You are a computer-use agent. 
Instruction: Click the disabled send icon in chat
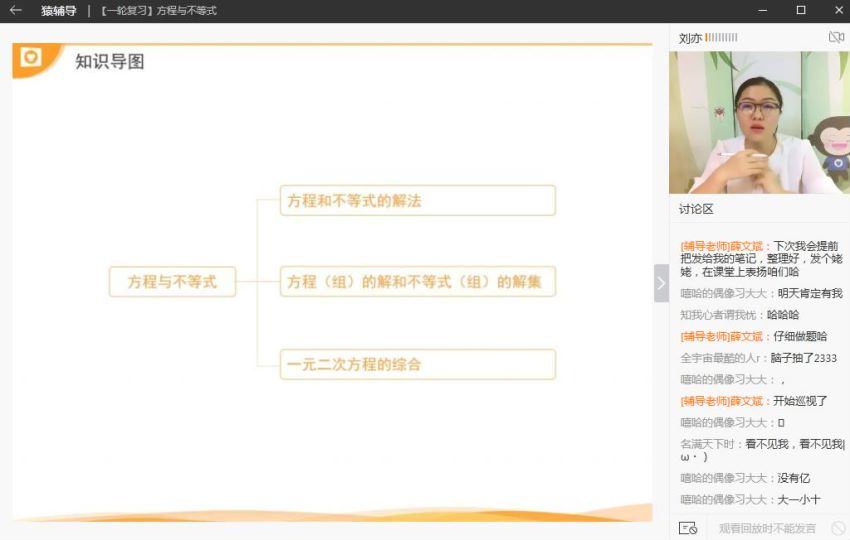[838, 528]
